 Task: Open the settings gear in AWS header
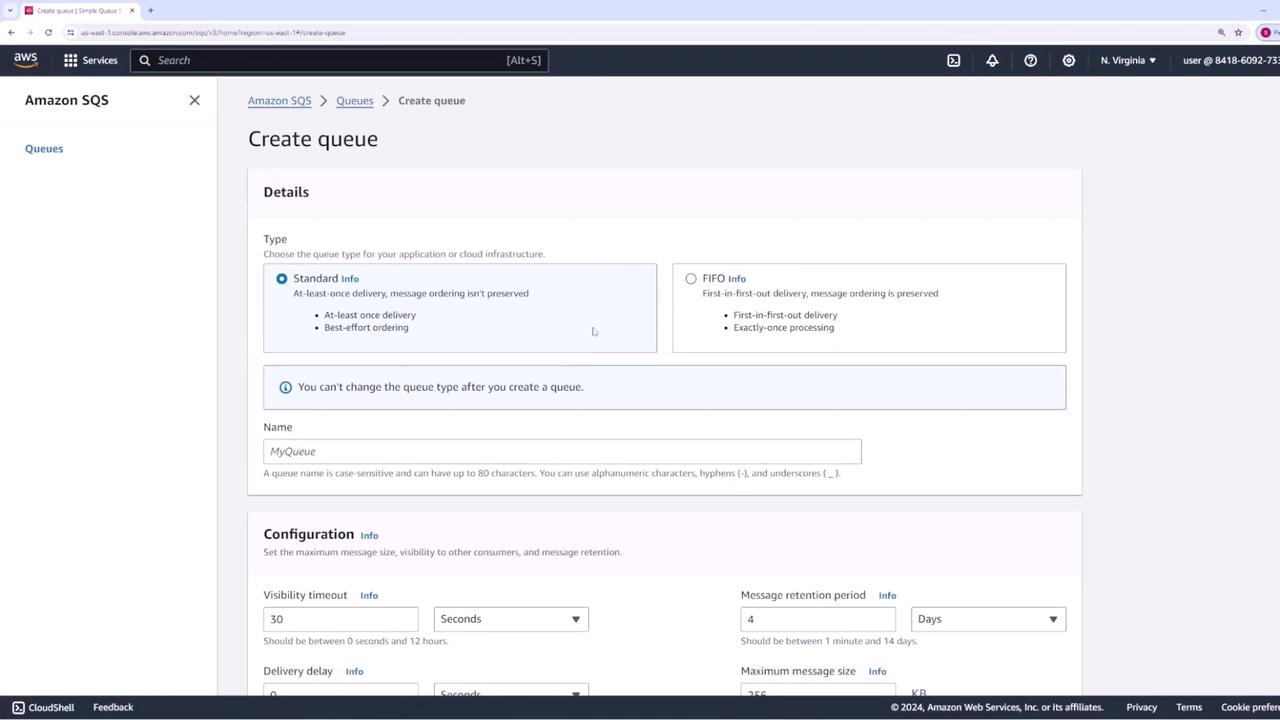click(1068, 60)
